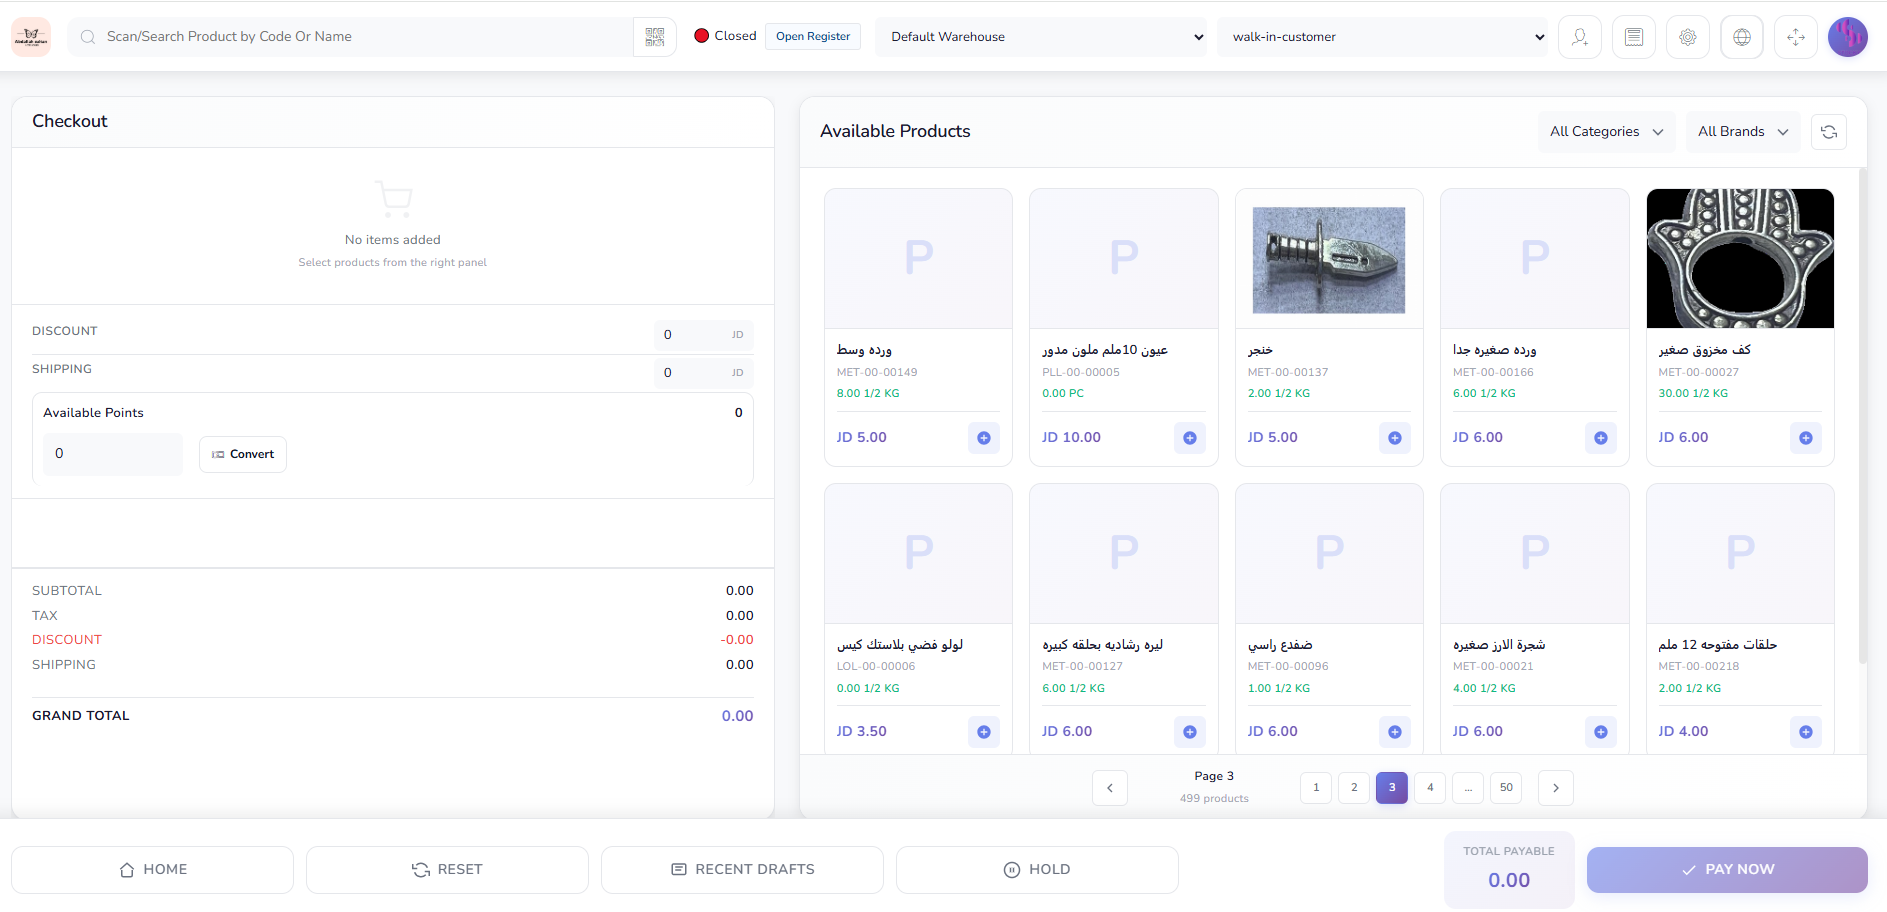Click the barcode scanner icon in search bar

point(655,37)
